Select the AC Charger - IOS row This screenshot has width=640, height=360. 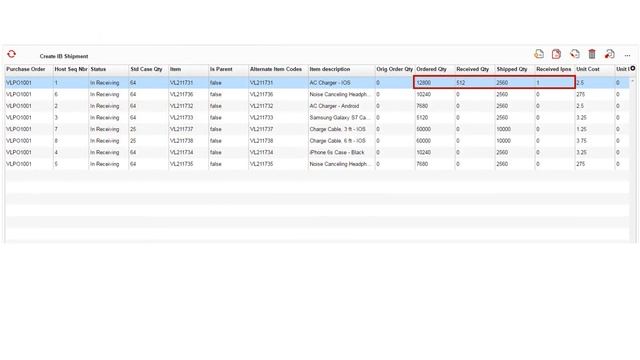pos(317,82)
